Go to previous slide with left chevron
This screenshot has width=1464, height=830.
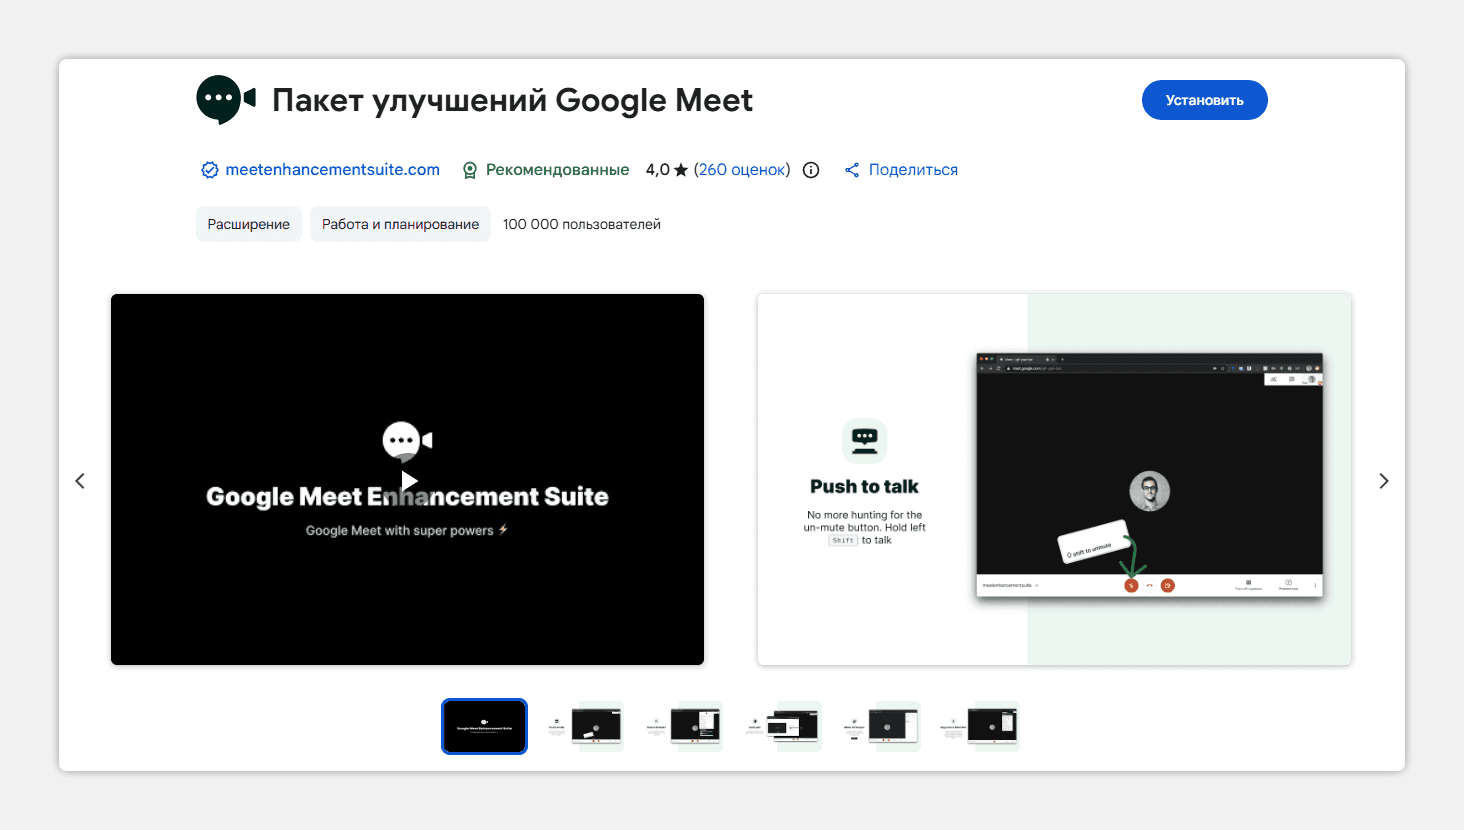click(x=80, y=481)
